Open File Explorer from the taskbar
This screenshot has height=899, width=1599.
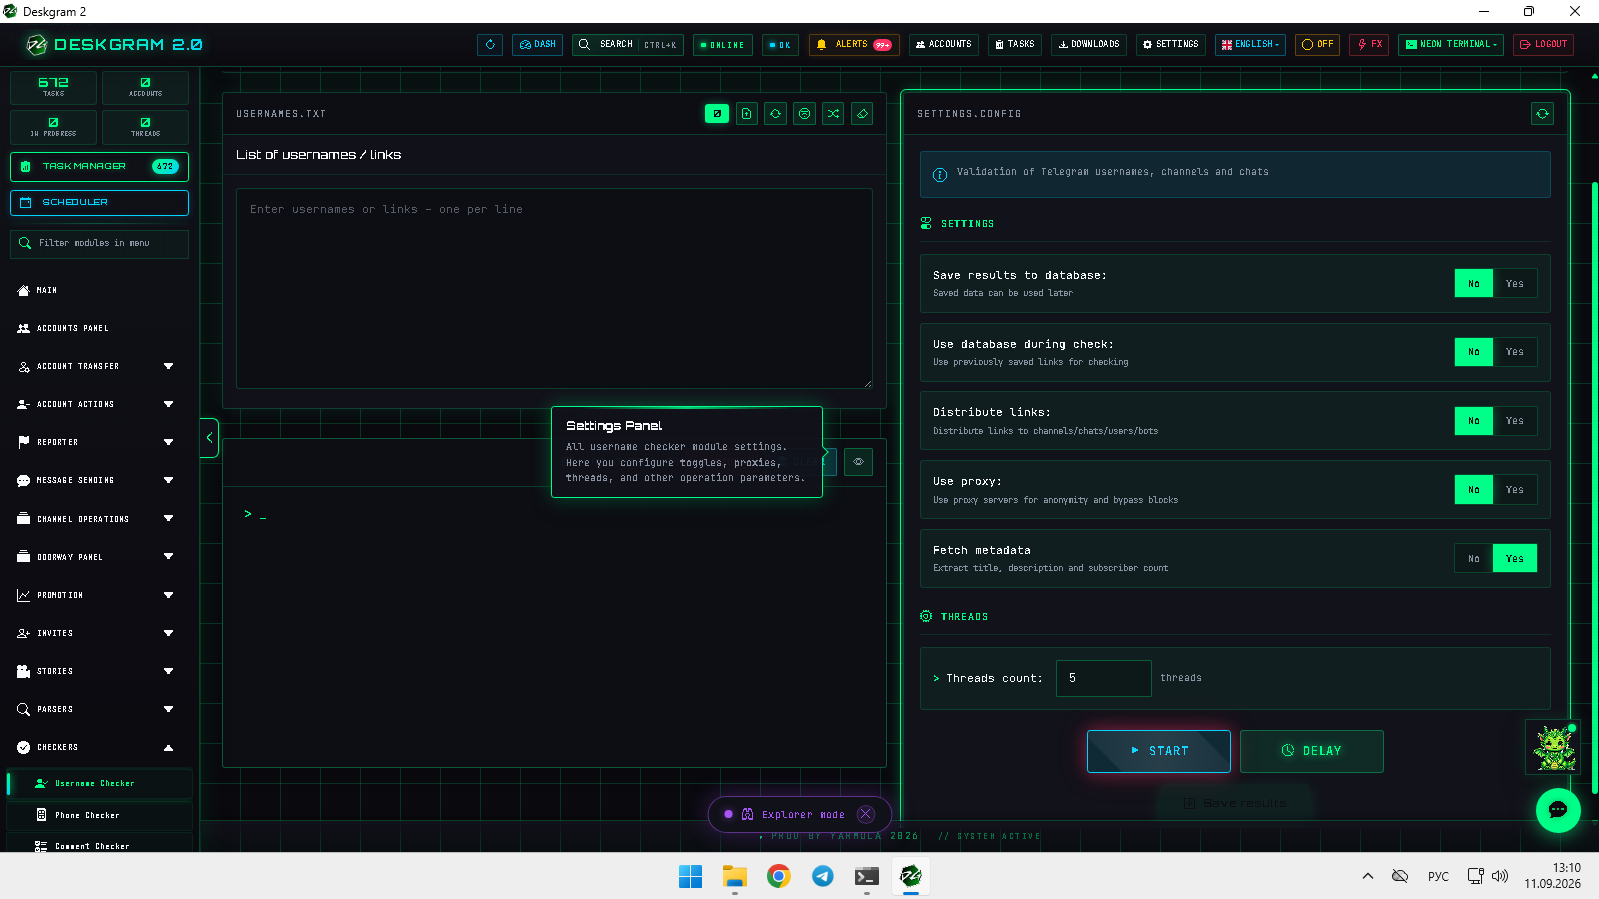click(735, 876)
